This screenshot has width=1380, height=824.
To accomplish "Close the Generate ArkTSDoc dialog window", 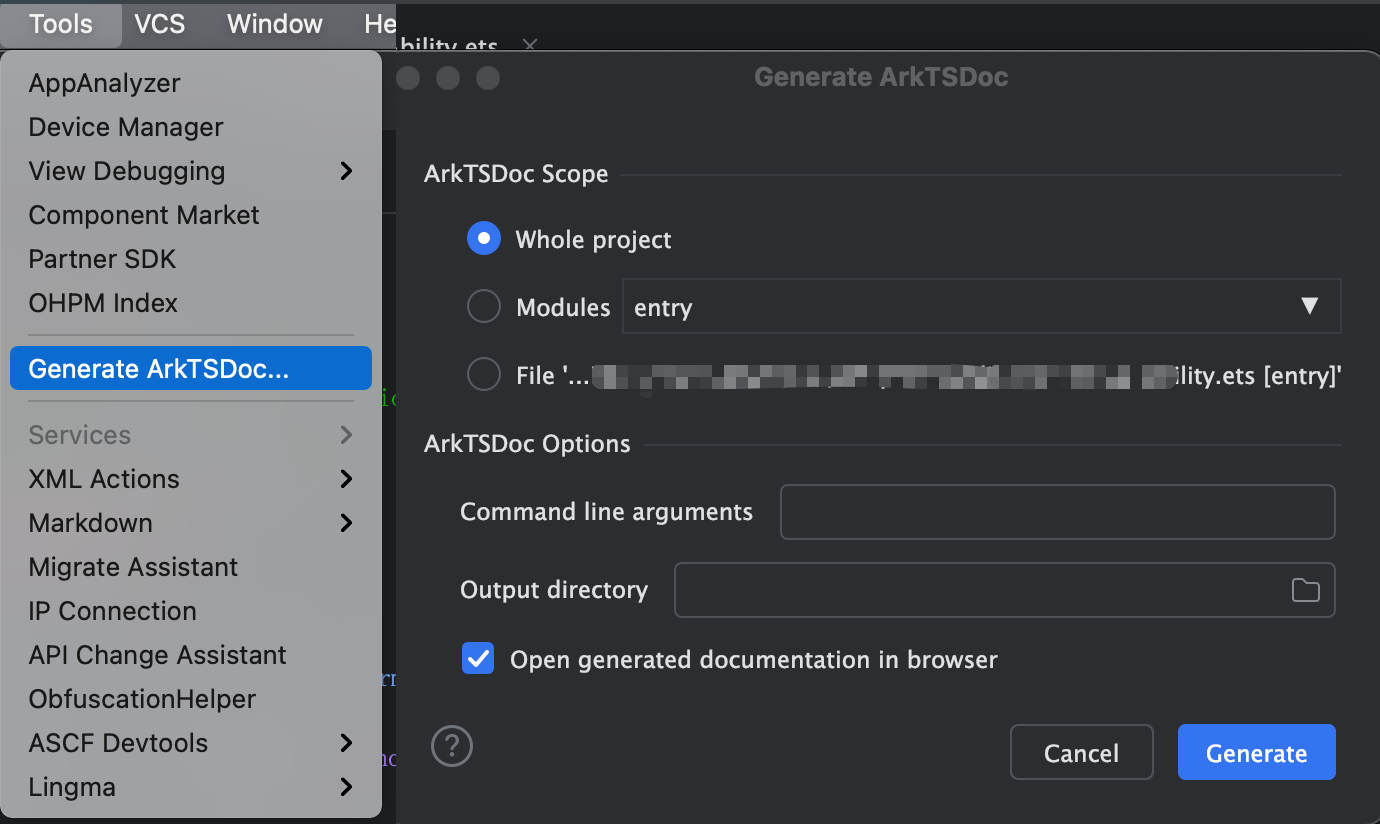I will (x=408, y=78).
